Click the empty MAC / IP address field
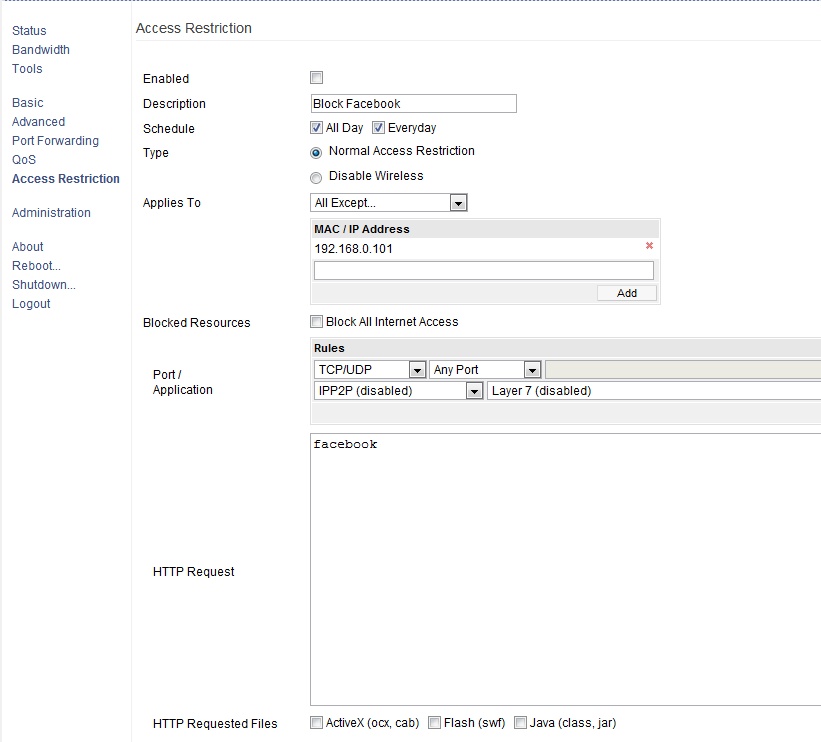This screenshot has width=821, height=742. pos(483,271)
